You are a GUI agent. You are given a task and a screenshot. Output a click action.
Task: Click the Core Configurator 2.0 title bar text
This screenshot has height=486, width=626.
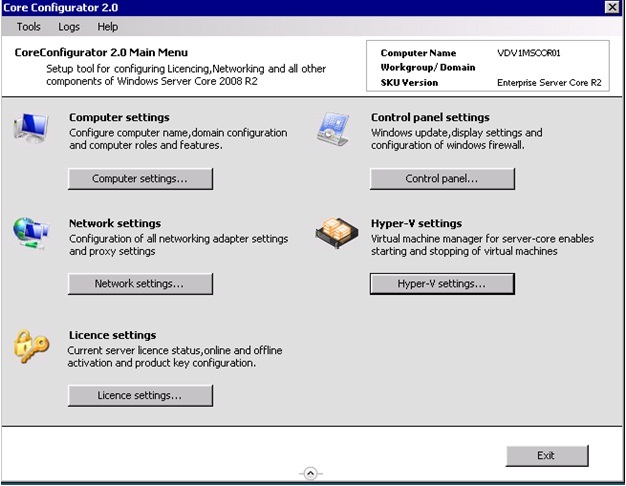click(x=60, y=8)
